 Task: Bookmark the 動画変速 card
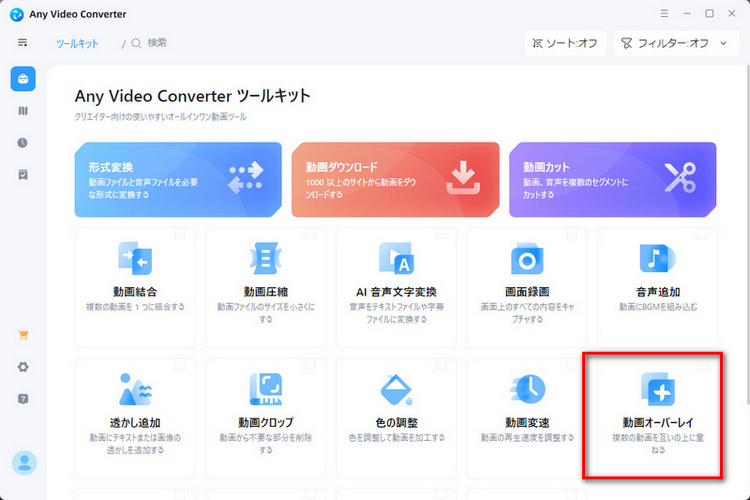(x=572, y=365)
